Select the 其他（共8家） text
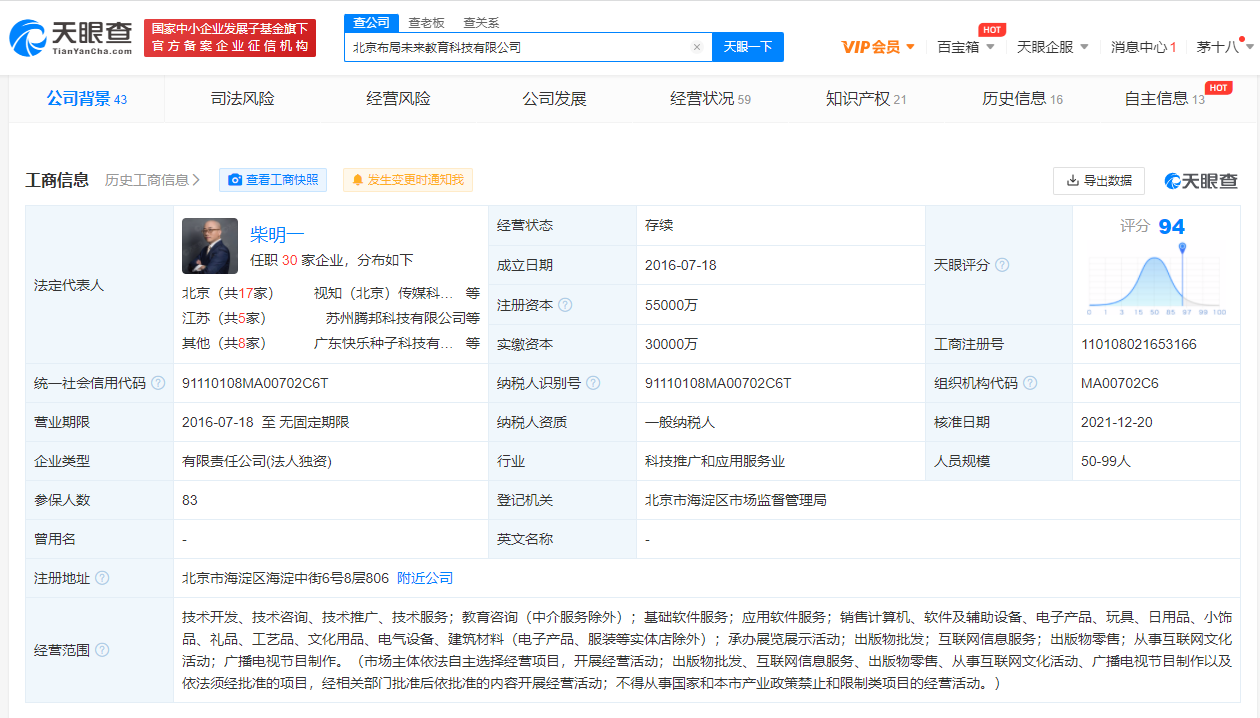 [x=224, y=343]
